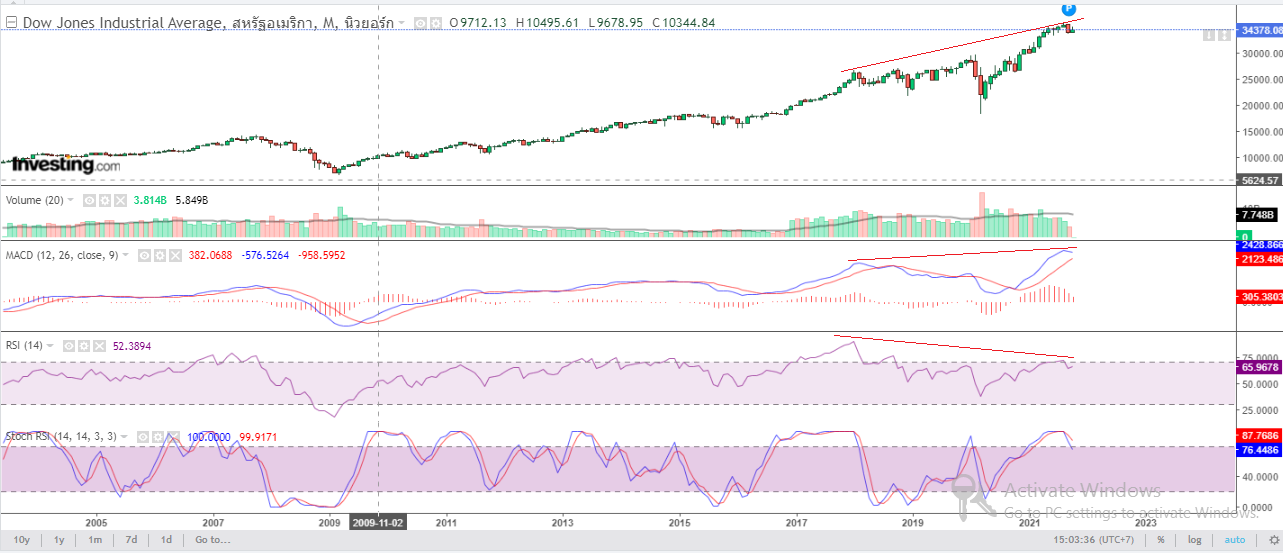
Task: Open the Go to... date dialog
Action: [x=213, y=540]
